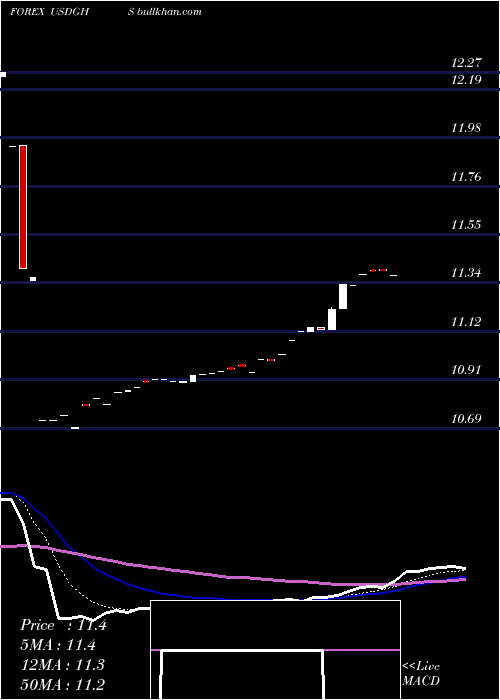This screenshot has height=700, width=500.
Task: Click the 12.19 price level label
Action: click(466, 80)
